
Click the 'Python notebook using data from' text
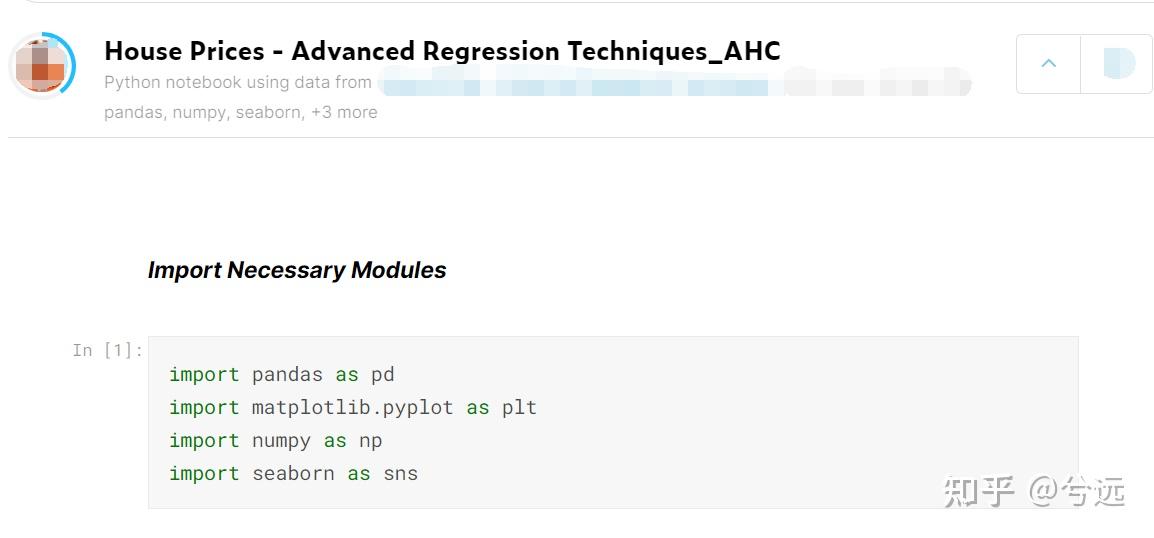238,82
